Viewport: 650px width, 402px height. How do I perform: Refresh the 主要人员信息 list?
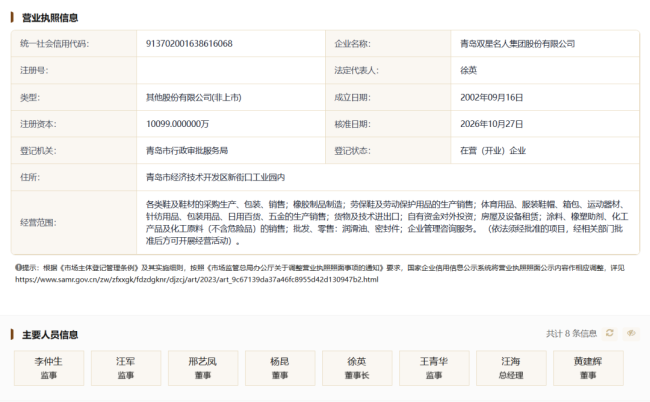coord(609,333)
